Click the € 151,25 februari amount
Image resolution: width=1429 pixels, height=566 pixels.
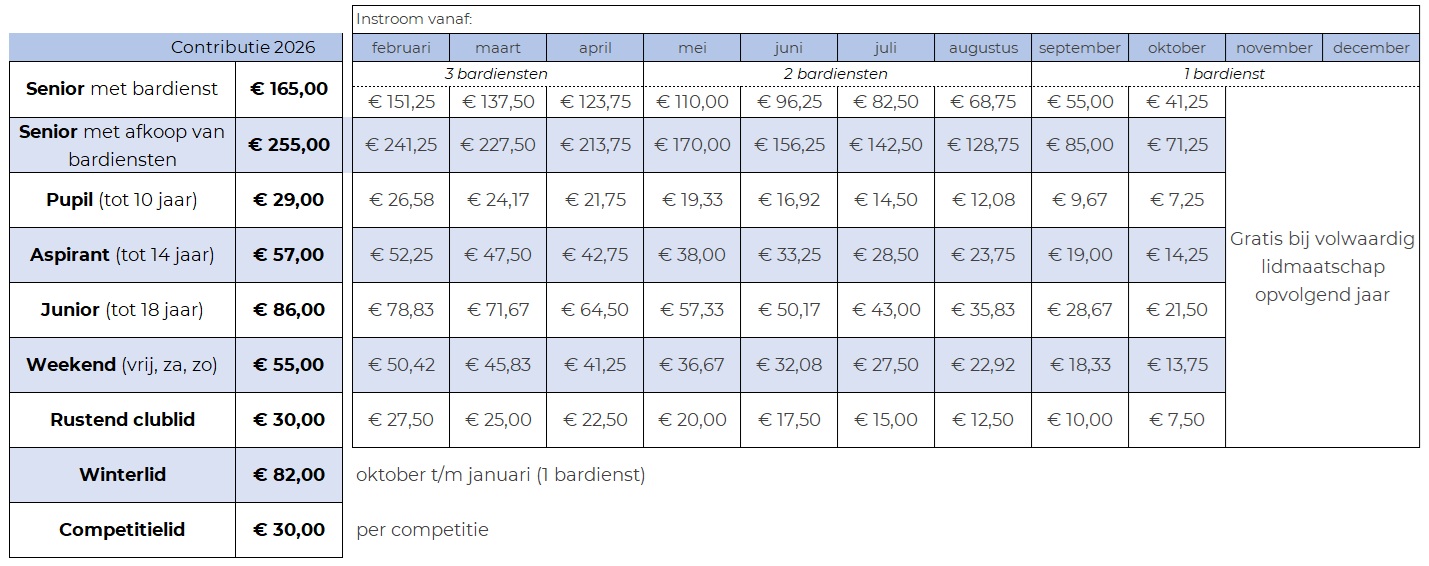[x=400, y=102]
